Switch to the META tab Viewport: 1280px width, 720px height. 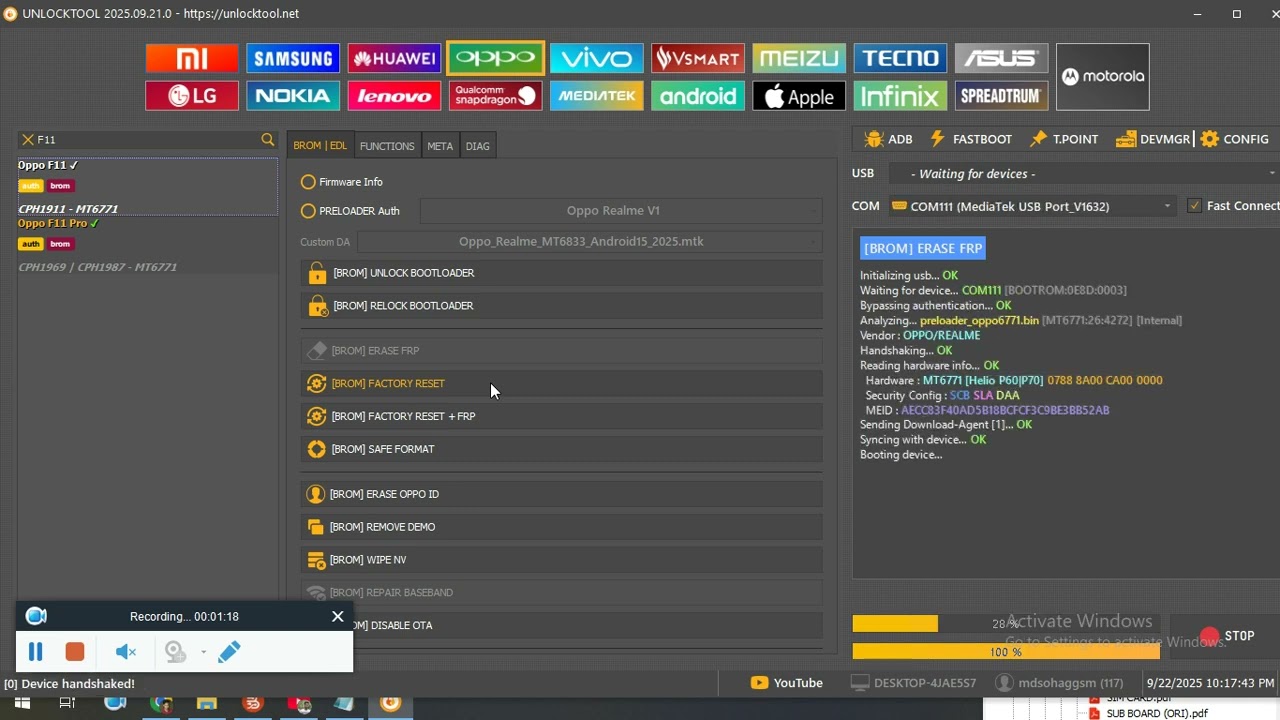pos(440,146)
